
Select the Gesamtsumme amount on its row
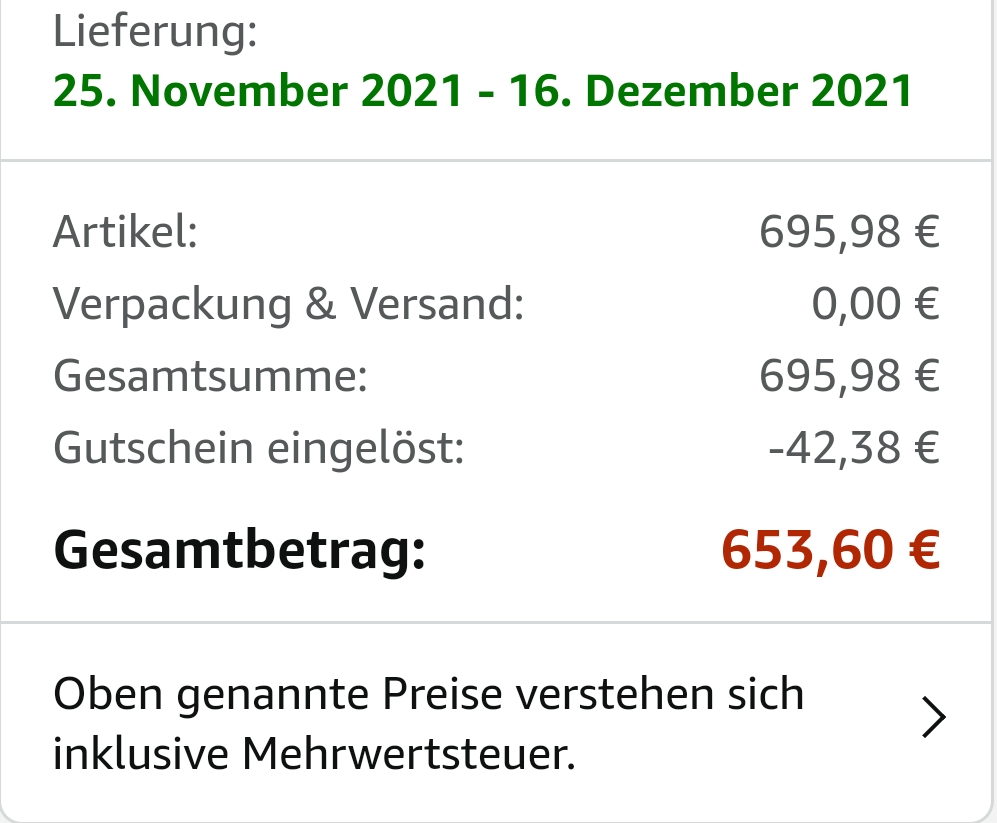(x=848, y=377)
